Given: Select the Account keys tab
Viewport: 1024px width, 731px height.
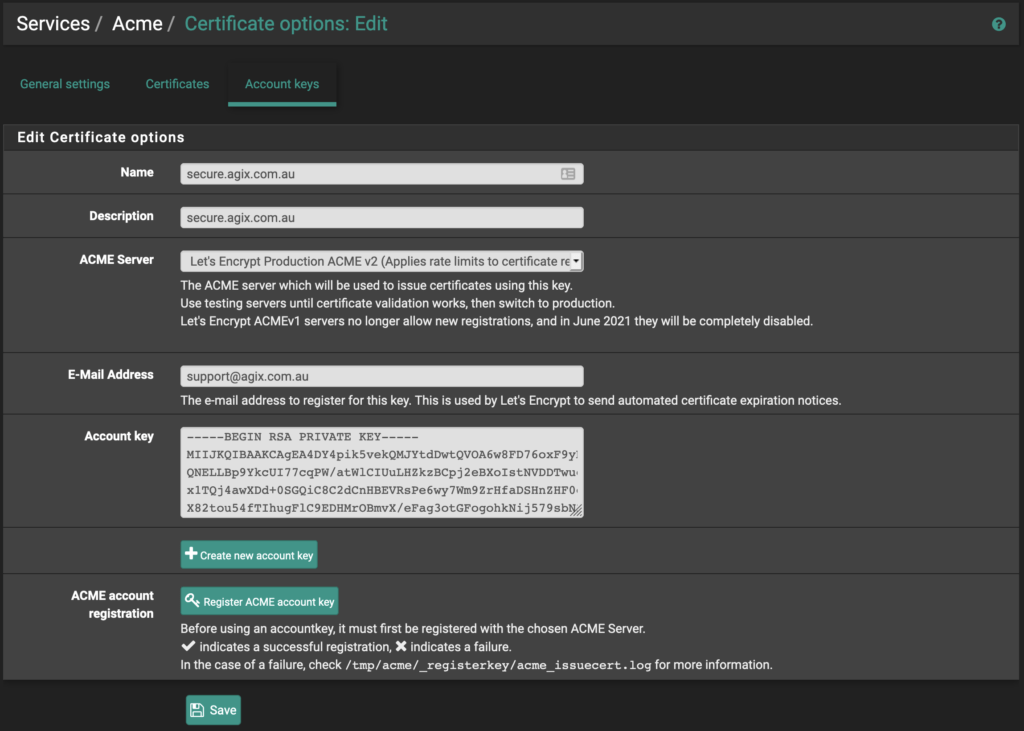Looking at the screenshot, I should tap(282, 84).
